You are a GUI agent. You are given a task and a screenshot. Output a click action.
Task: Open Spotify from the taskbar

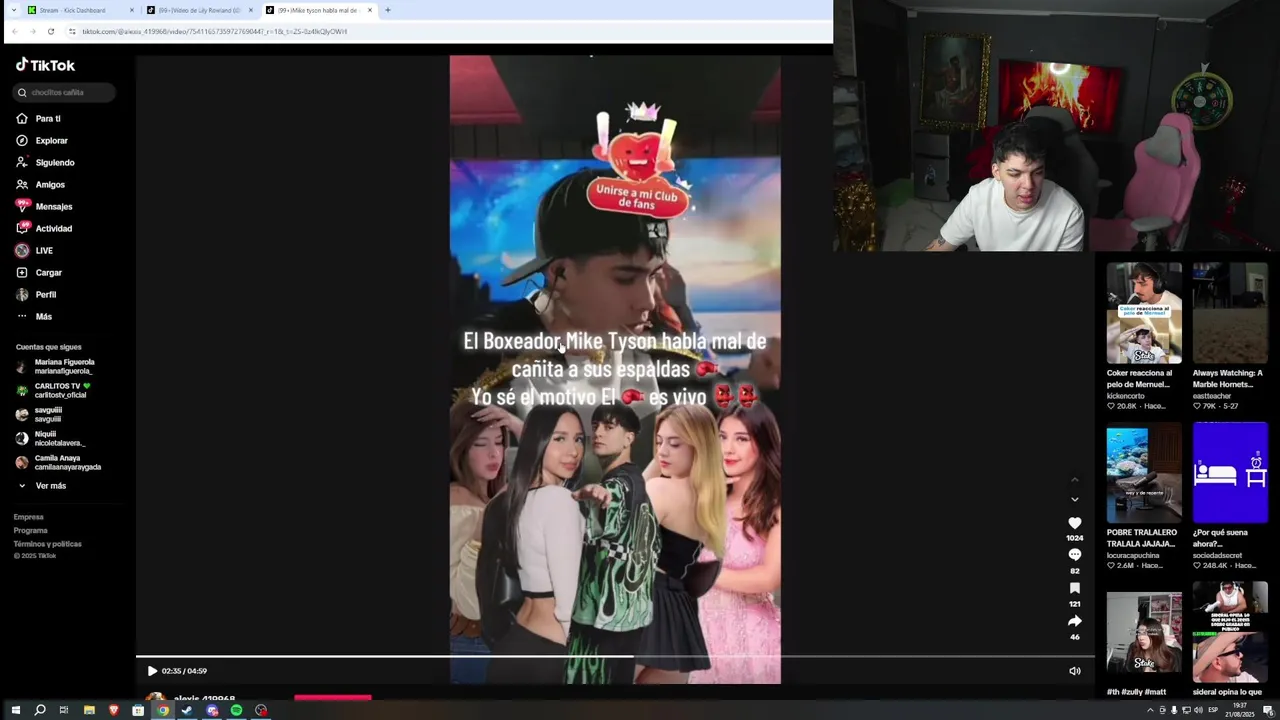[x=236, y=710]
